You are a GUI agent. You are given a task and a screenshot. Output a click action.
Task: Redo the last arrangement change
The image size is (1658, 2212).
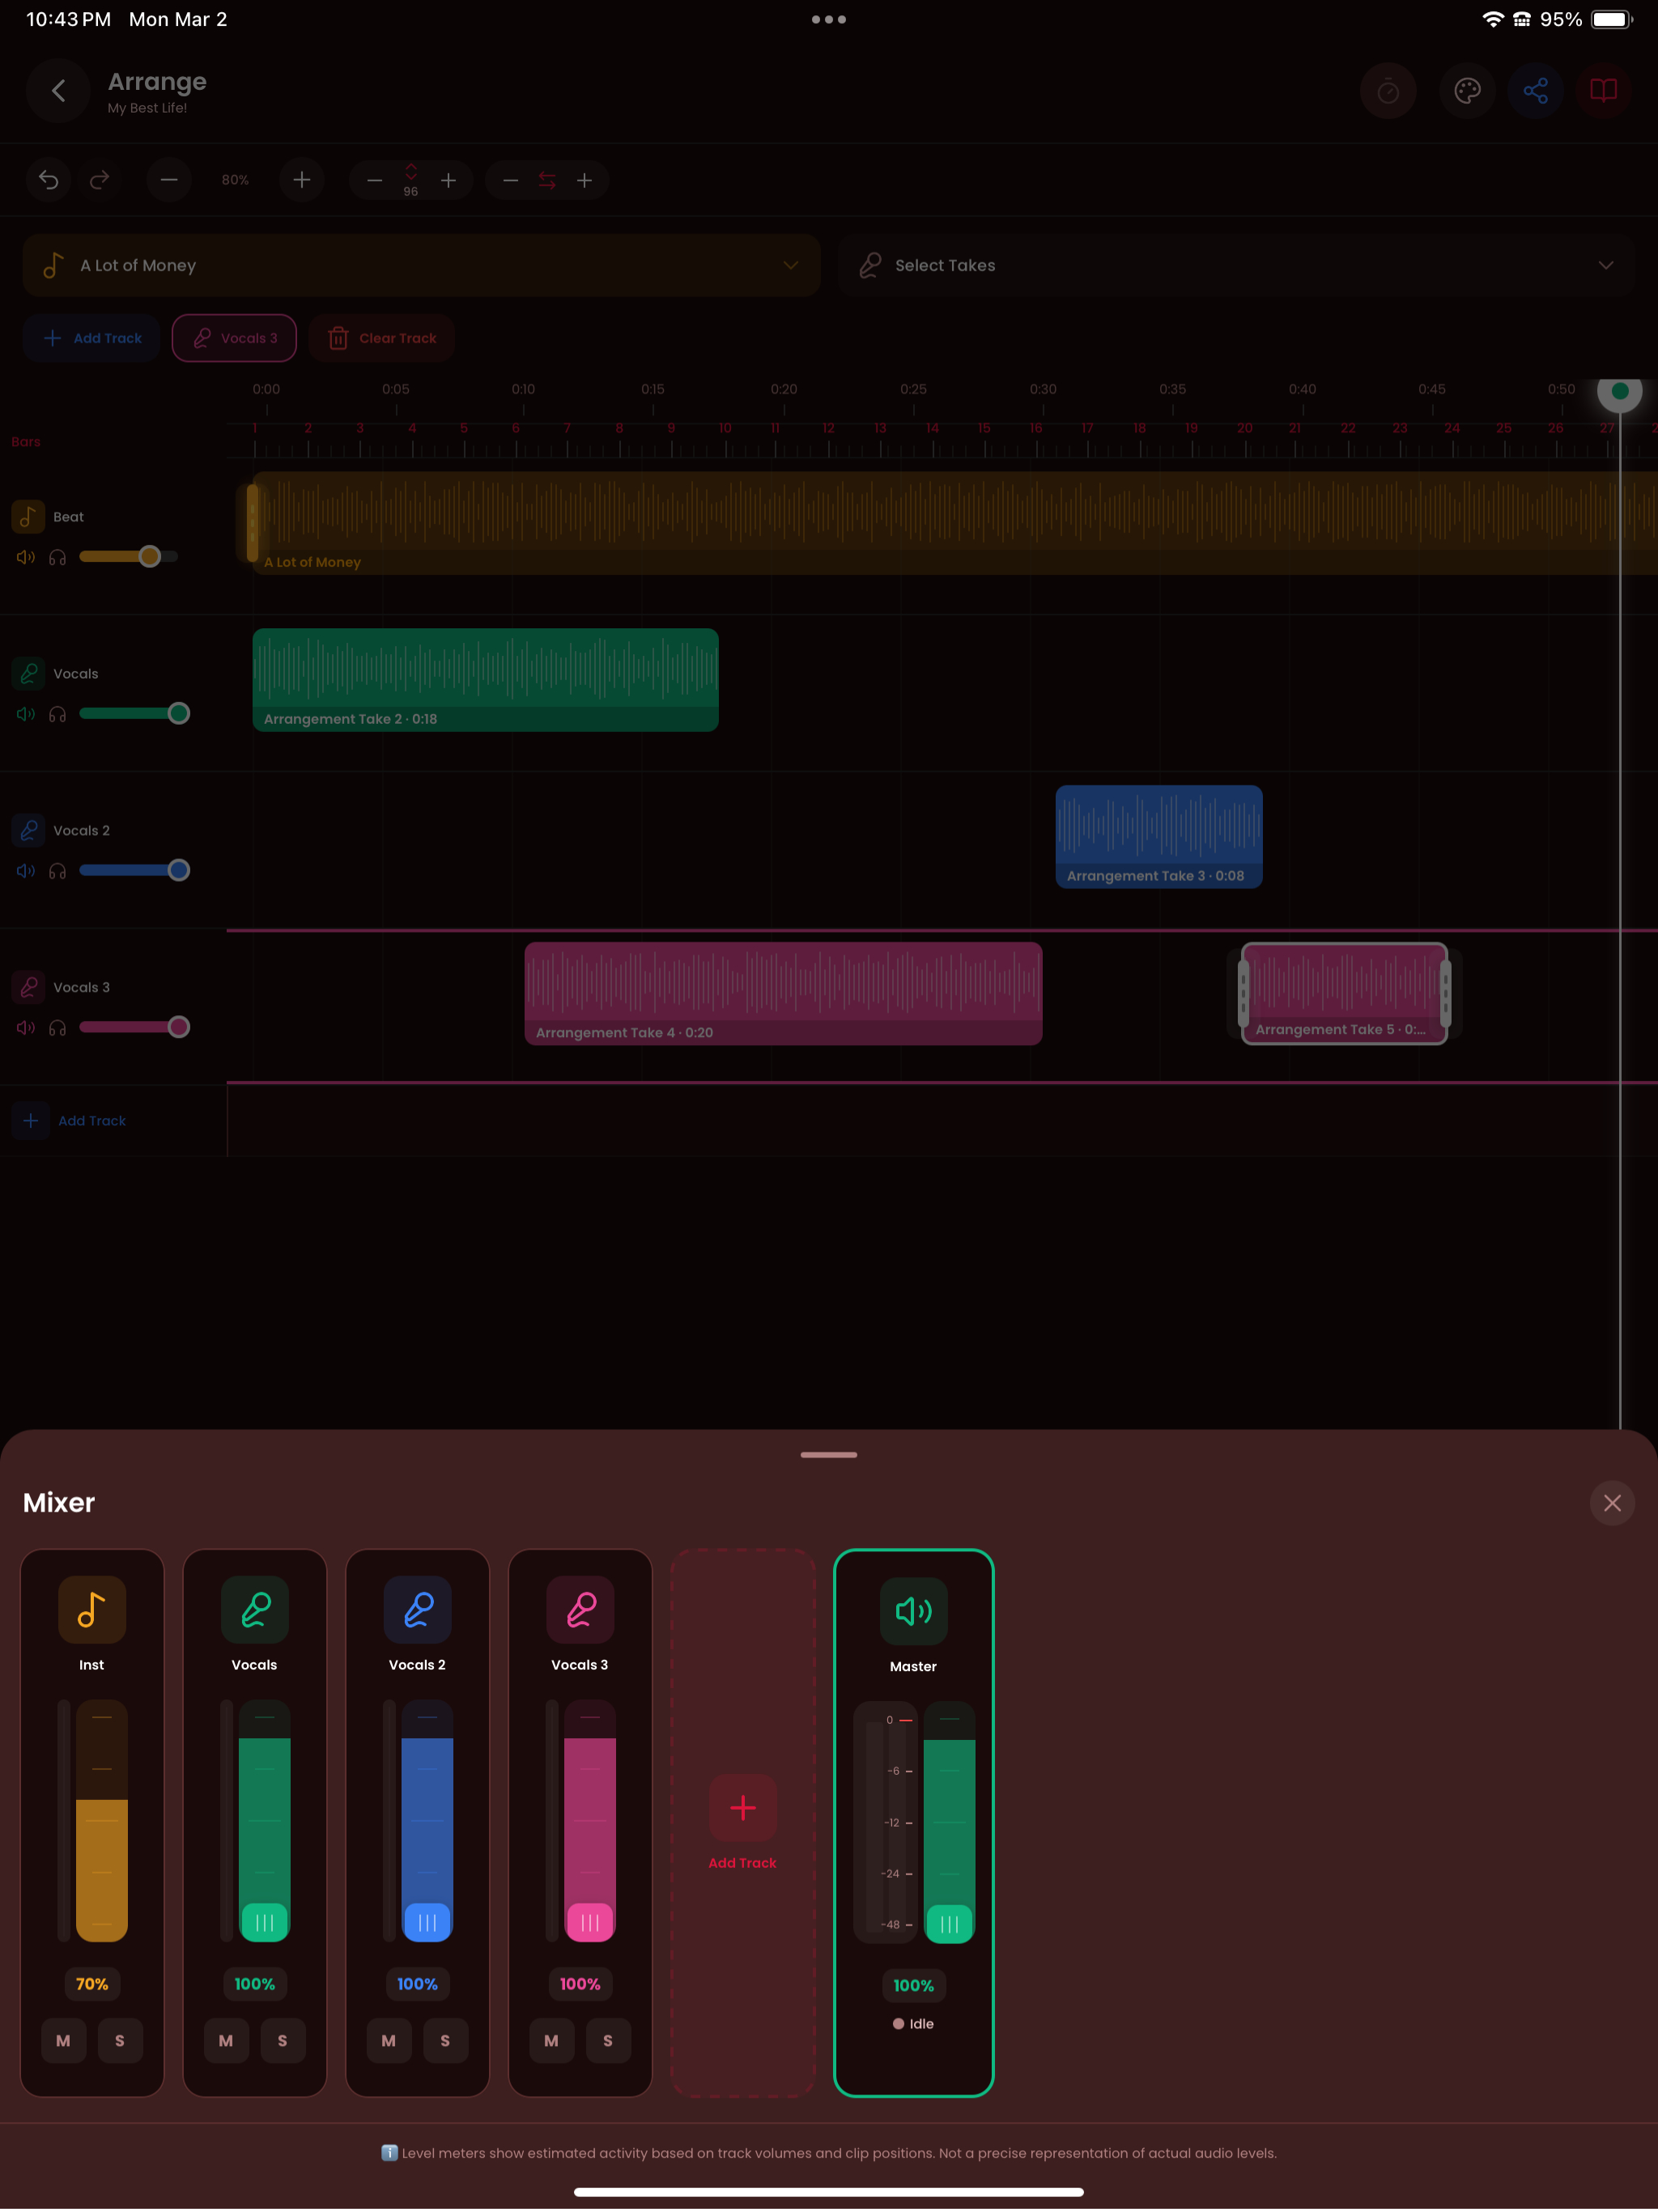pyautogui.click(x=99, y=180)
